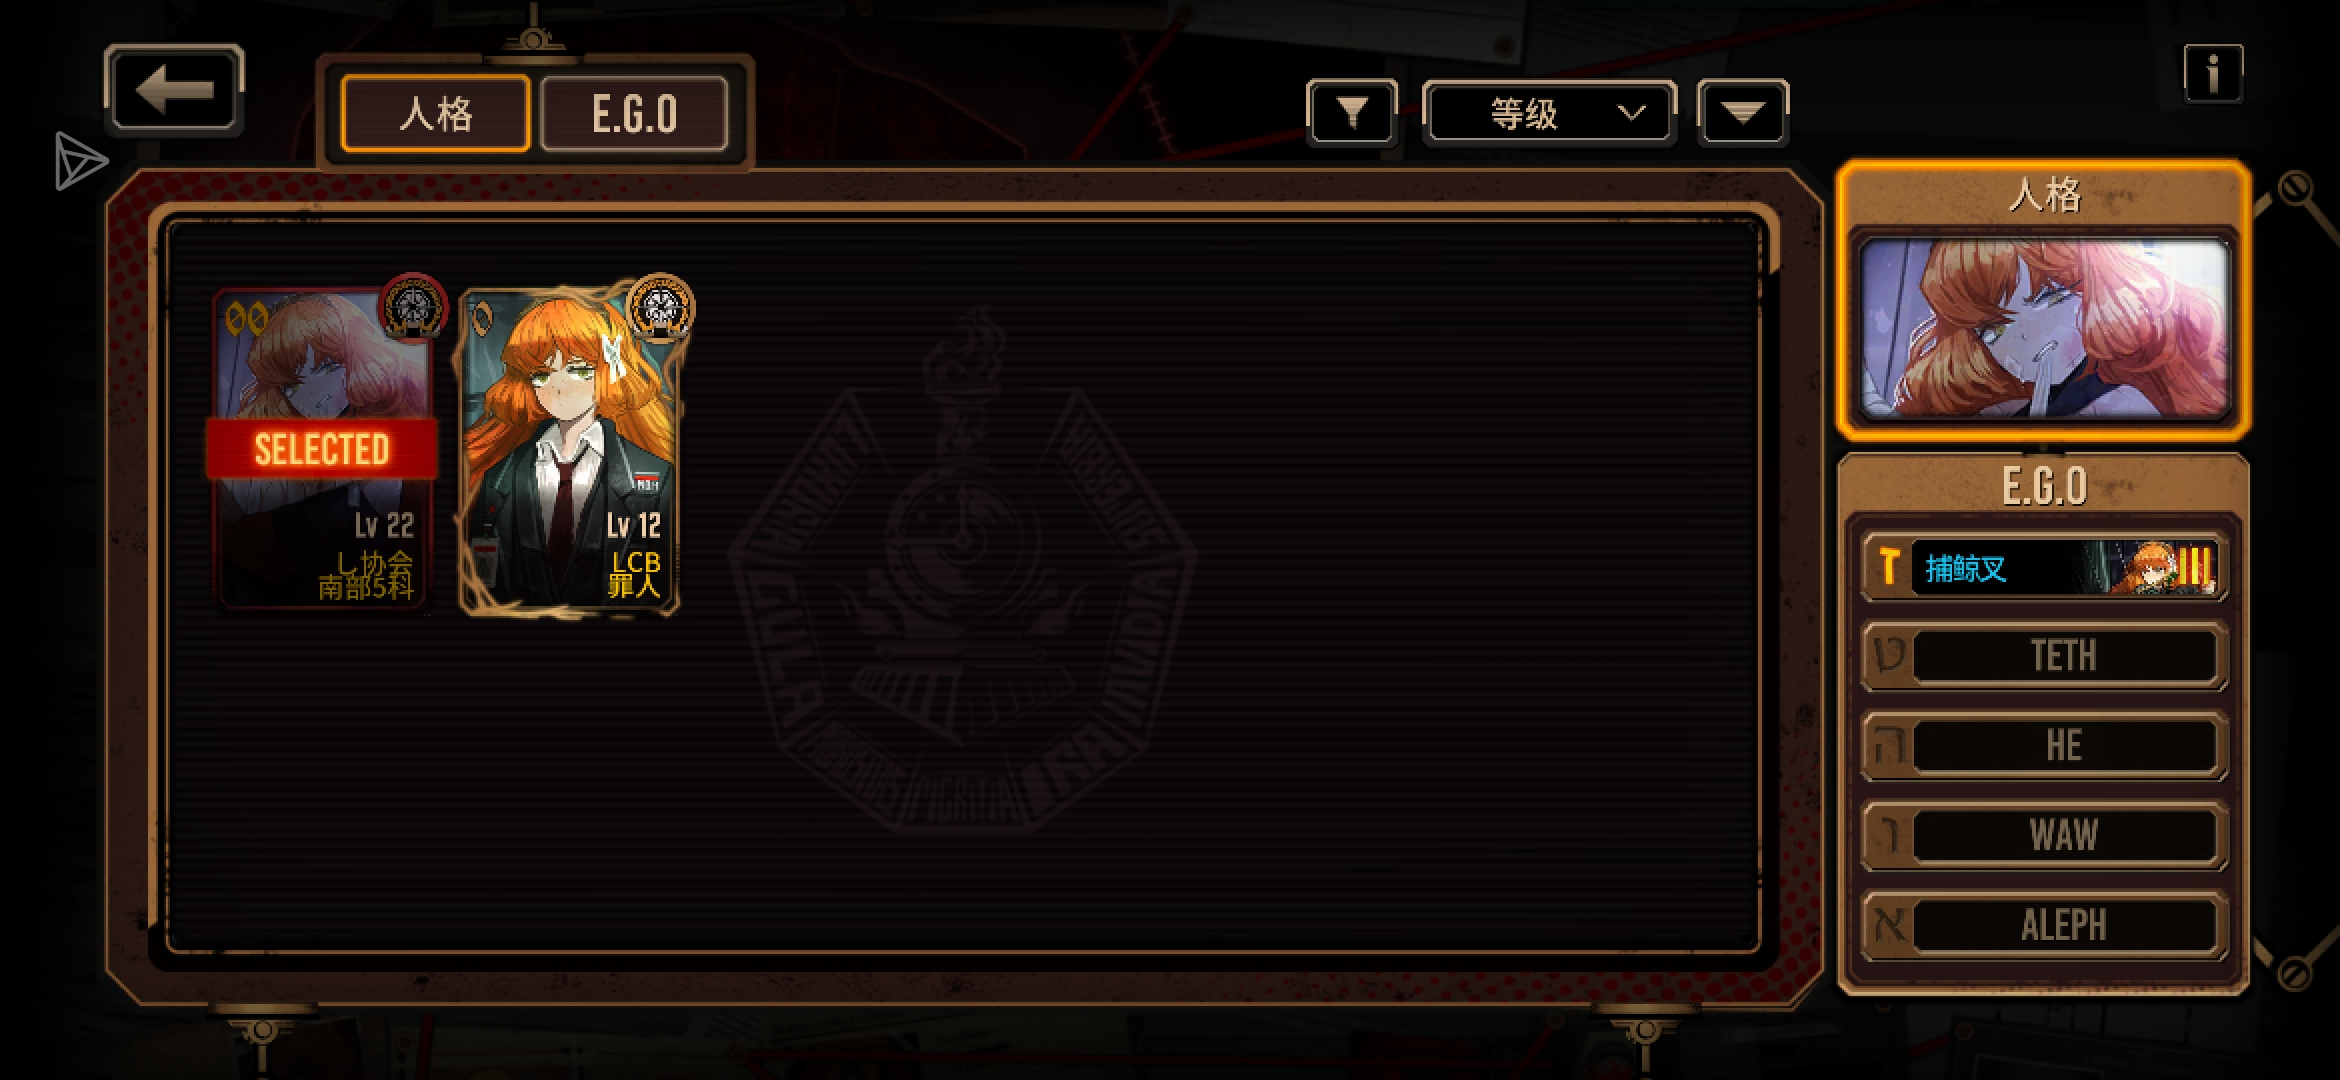The height and width of the screenshot is (1080, 2340).
Task: Select the 捕鲸叉 E.G.O entry
Action: (2044, 567)
